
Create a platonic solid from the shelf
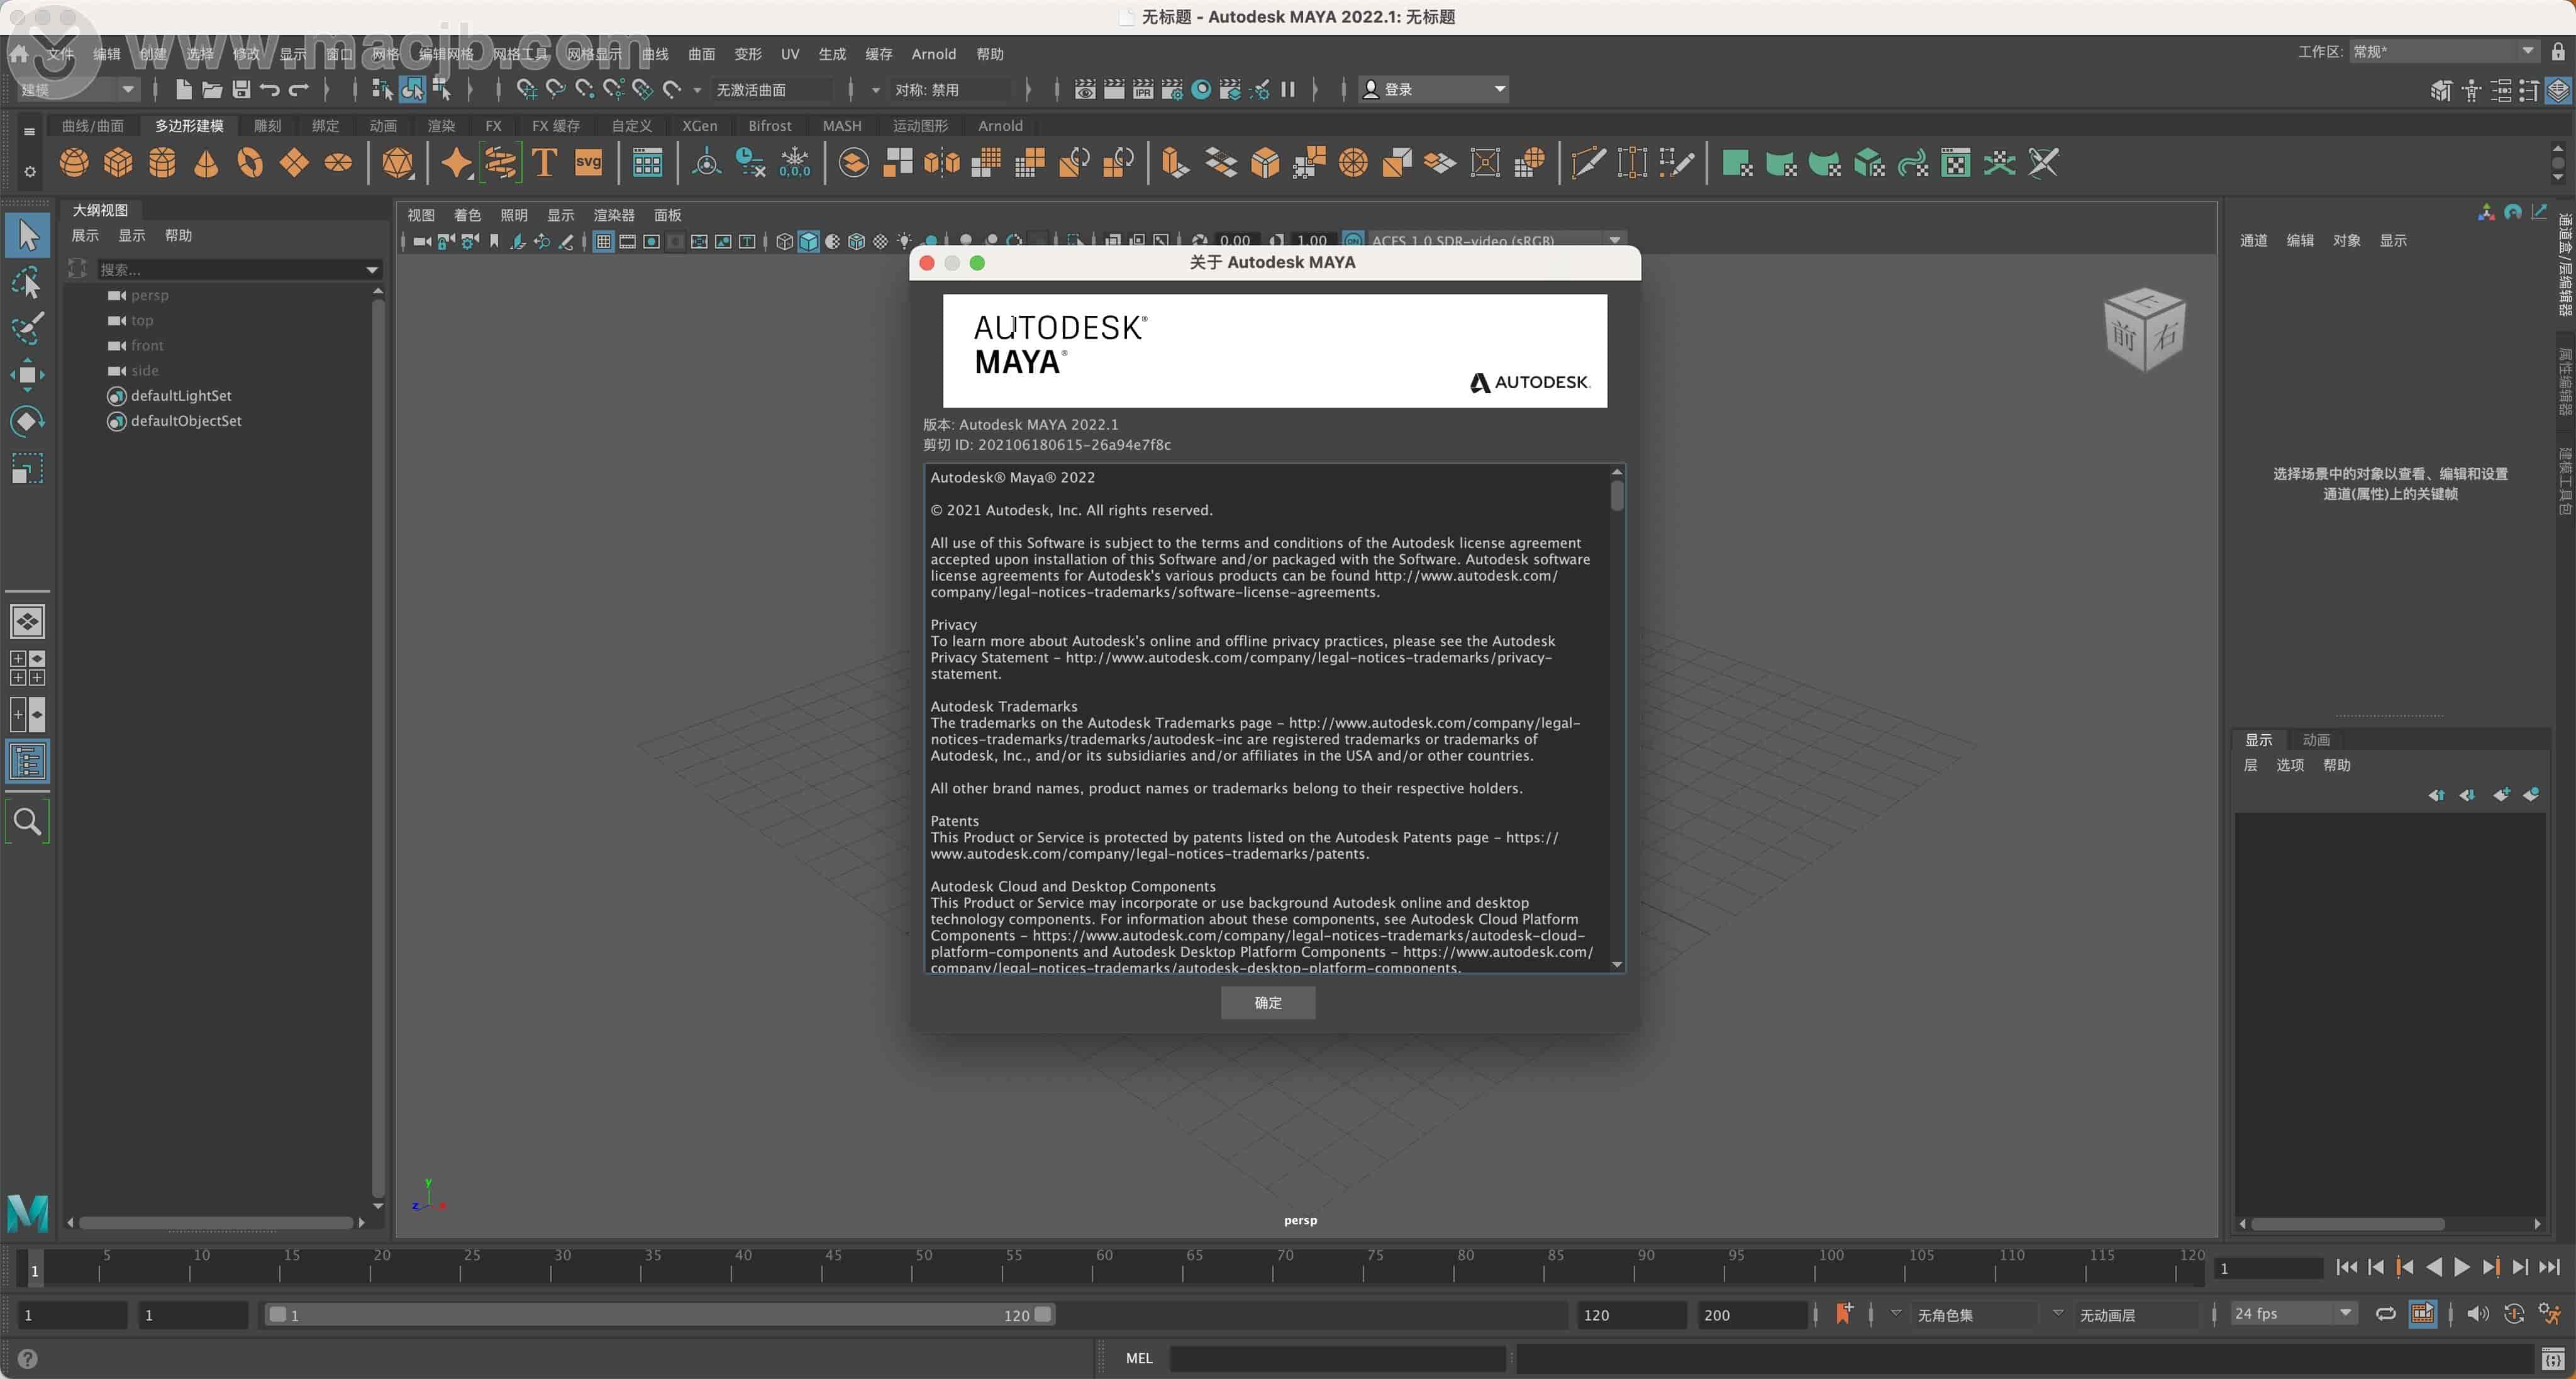397,163
